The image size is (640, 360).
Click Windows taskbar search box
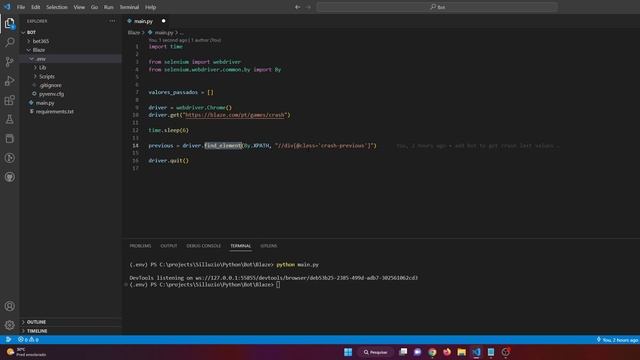[x=376, y=352]
